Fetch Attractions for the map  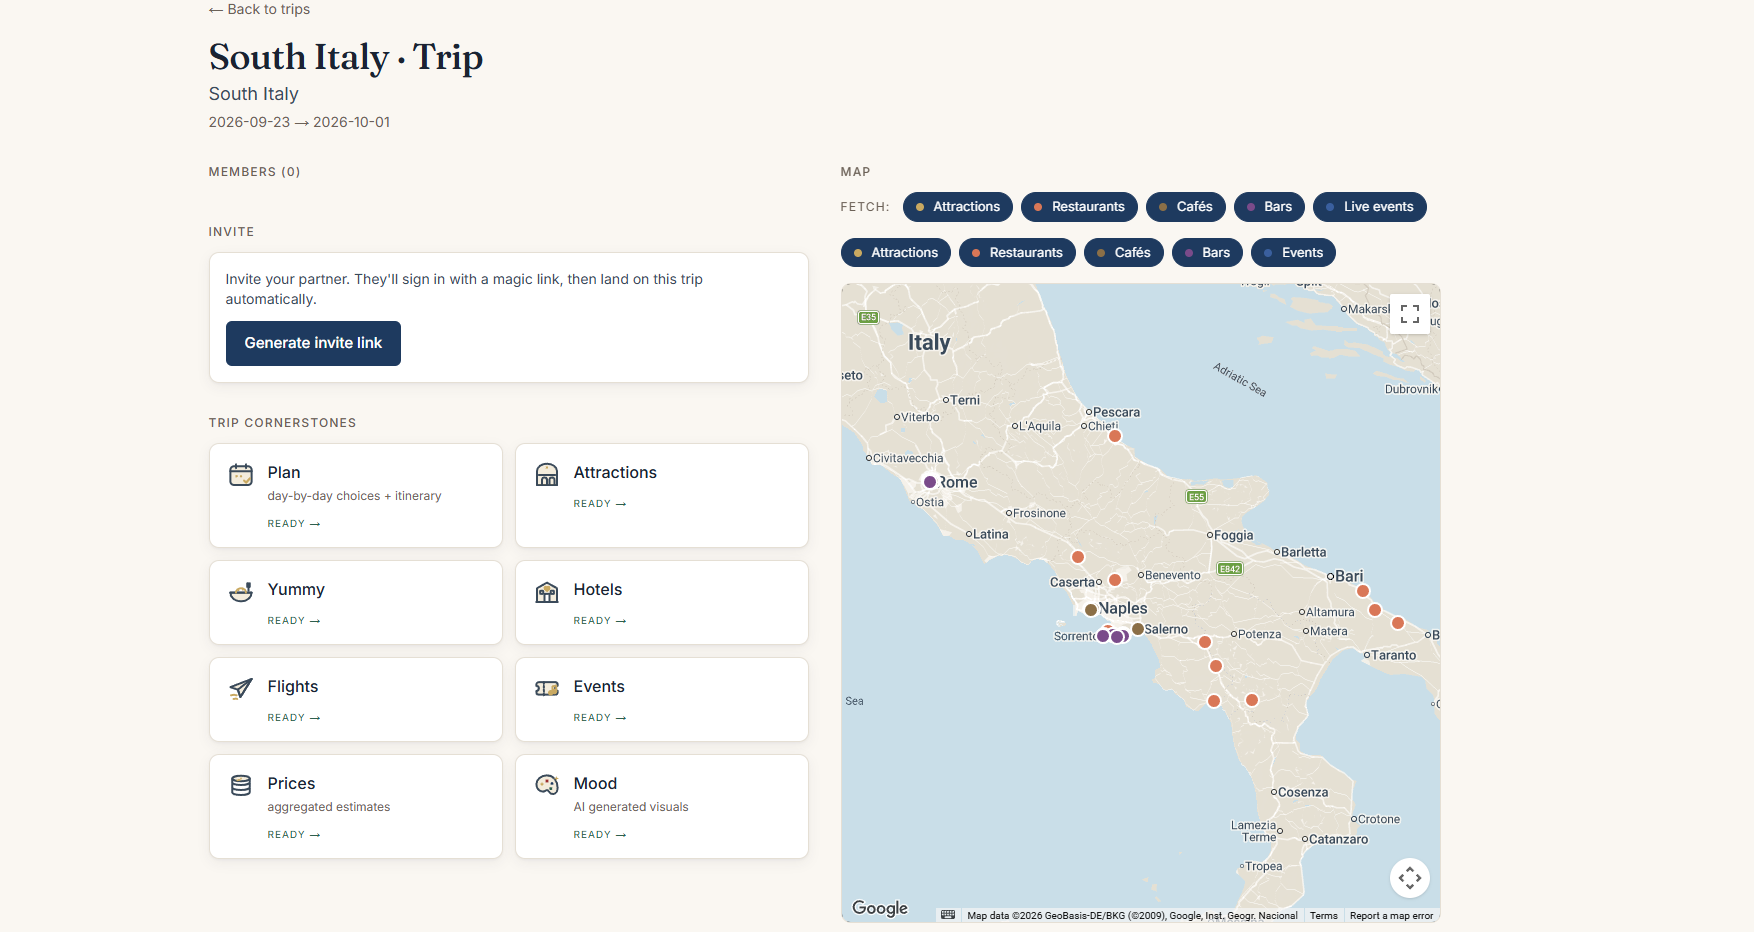click(x=958, y=207)
